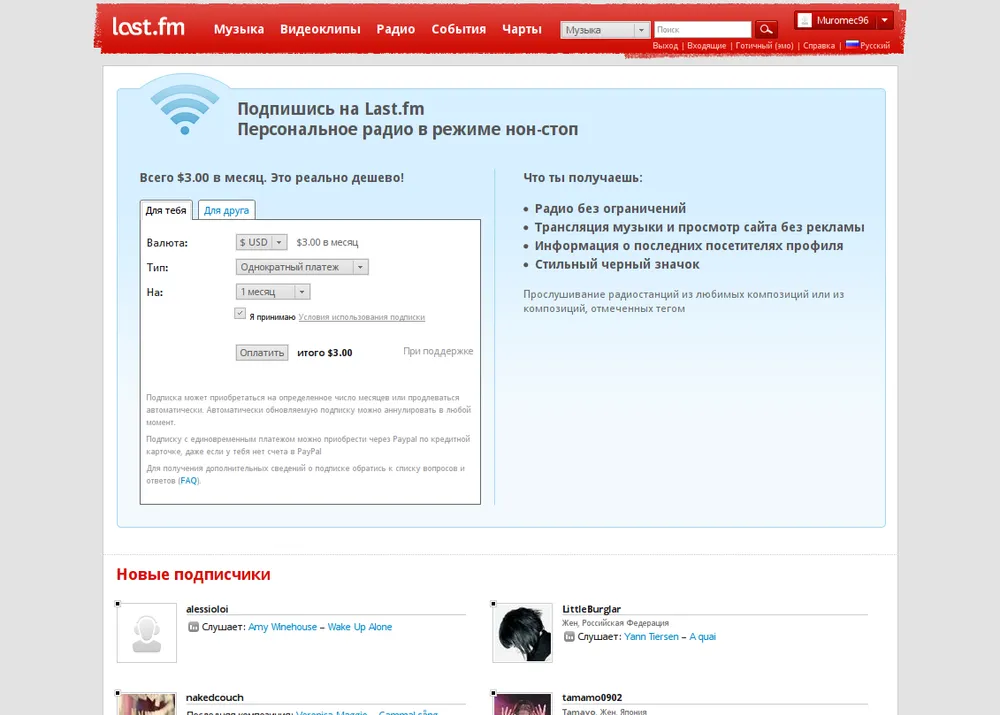Toggle the Я принимаю terms checkbox

pyautogui.click(x=240, y=313)
